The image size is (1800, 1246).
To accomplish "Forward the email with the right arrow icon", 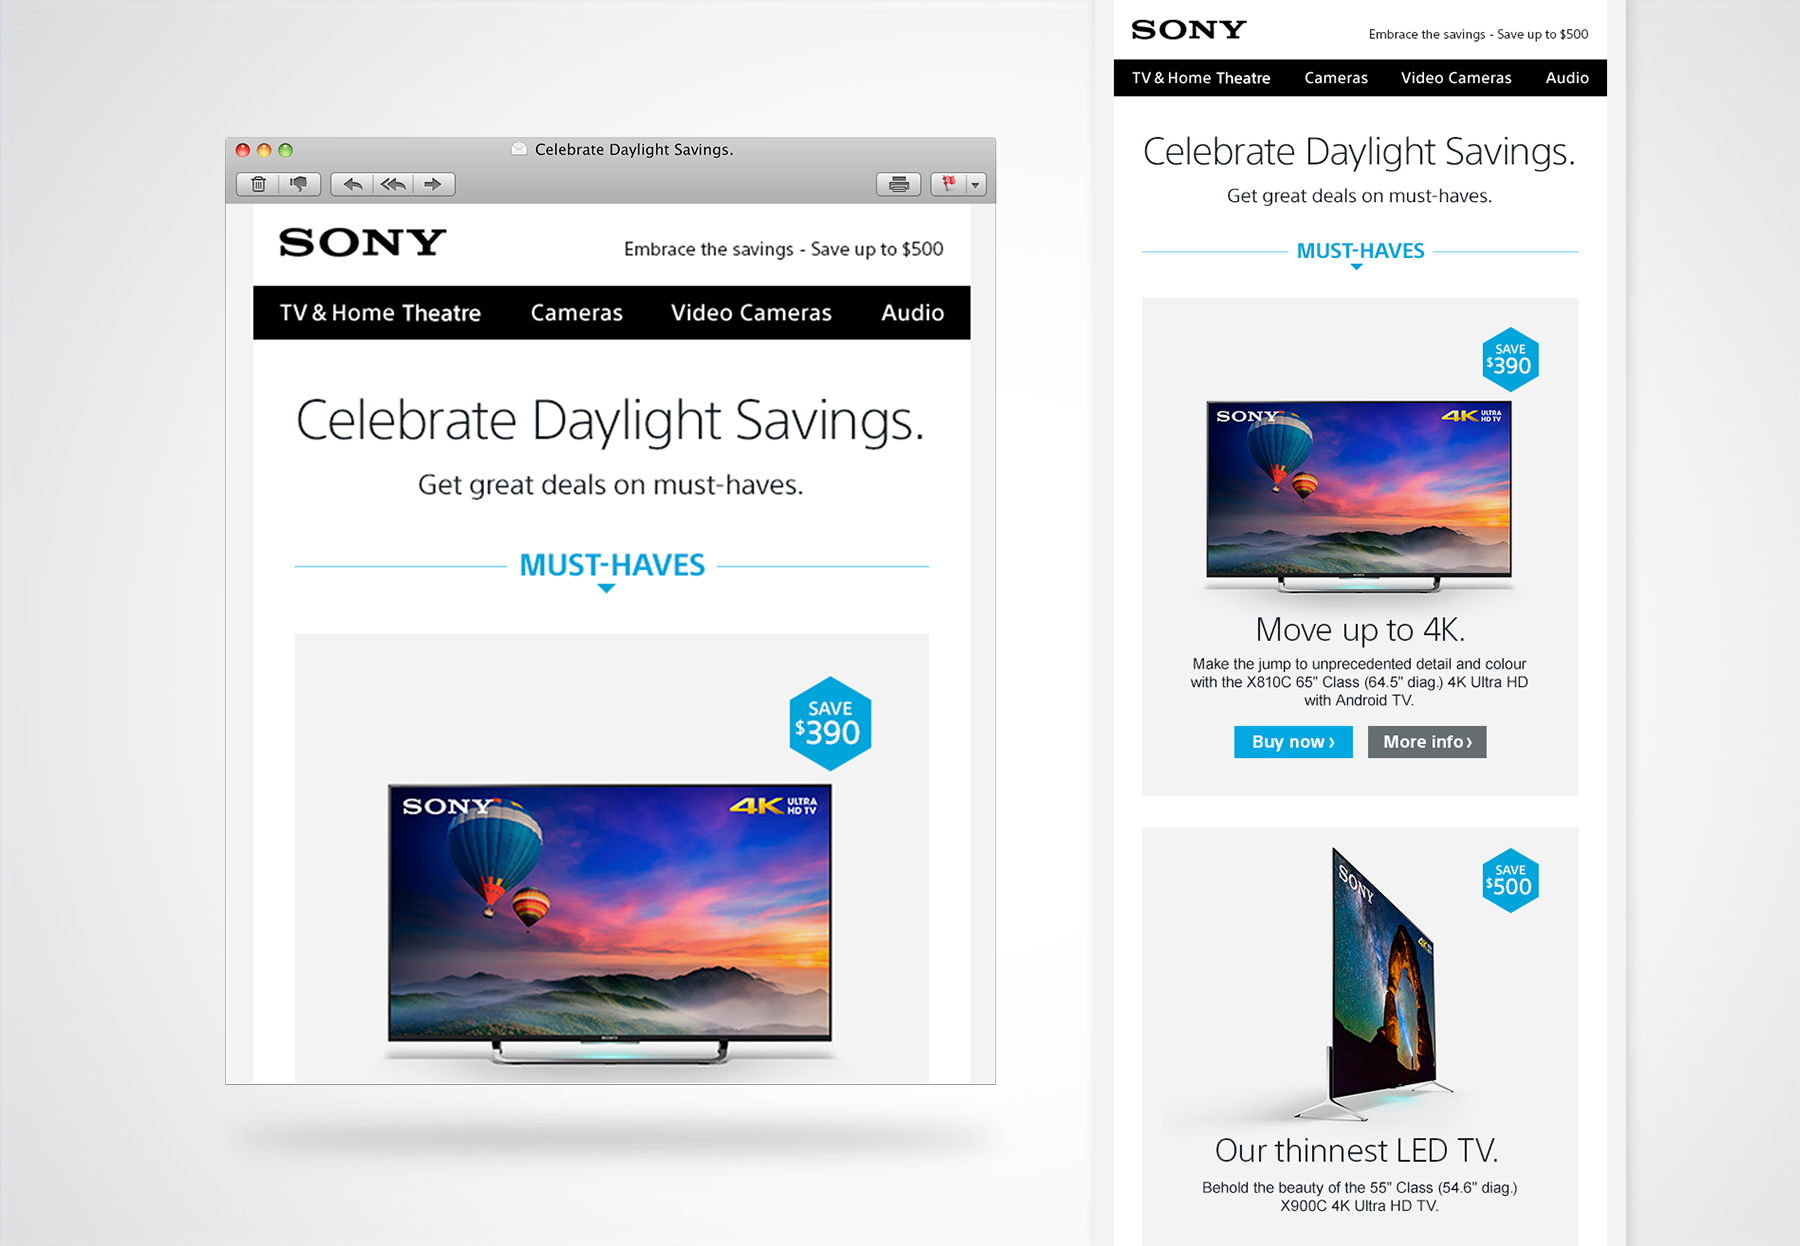I will pyautogui.click(x=433, y=184).
